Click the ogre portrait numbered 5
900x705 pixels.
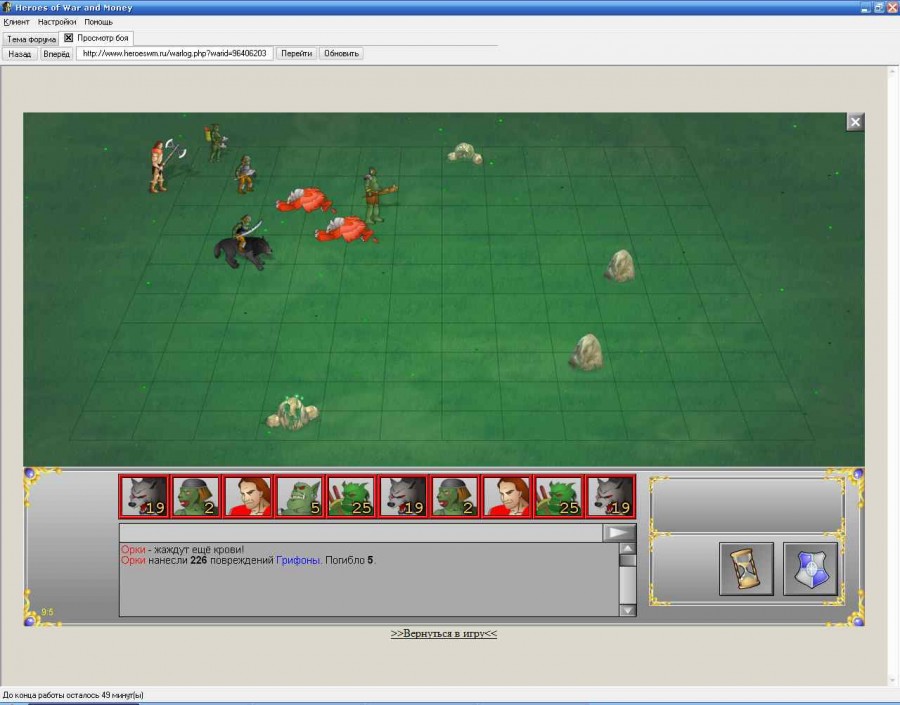pos(300,496)
